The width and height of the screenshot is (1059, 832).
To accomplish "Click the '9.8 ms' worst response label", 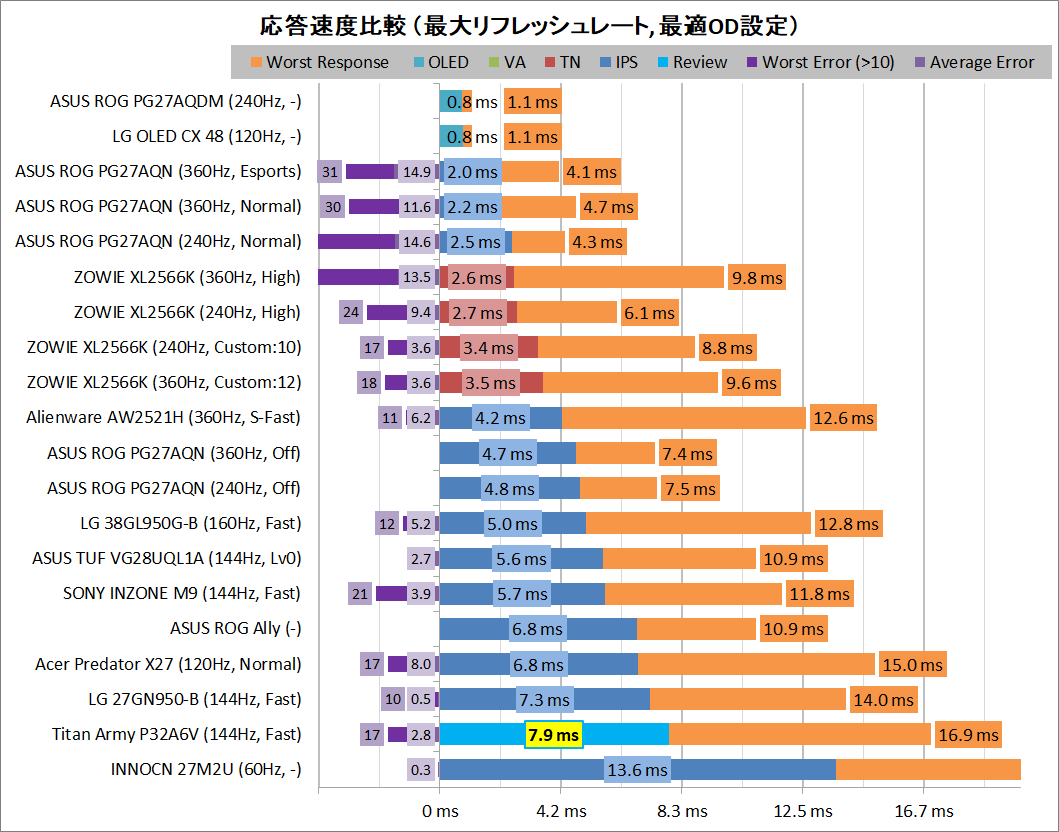I will tap(757, 278).
